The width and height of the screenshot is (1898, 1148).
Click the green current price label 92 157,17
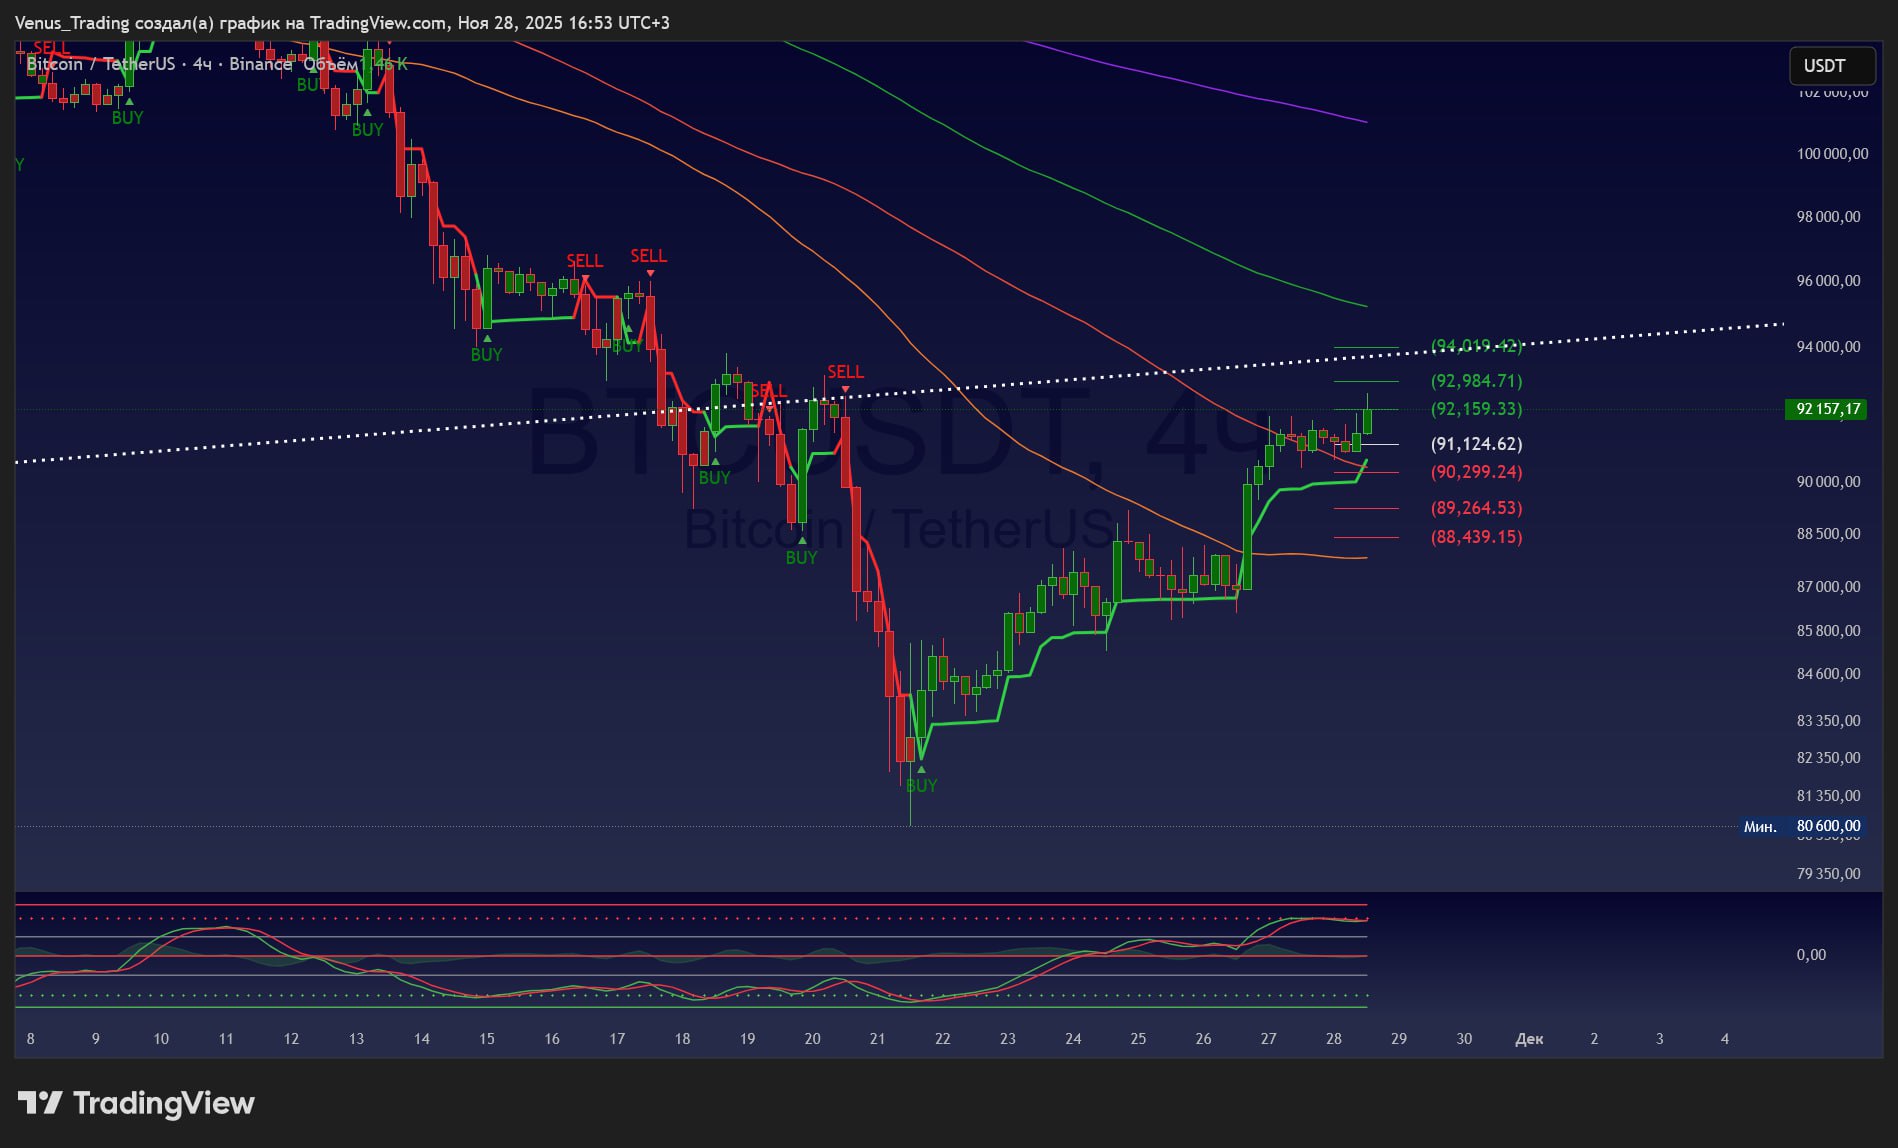pyautogui.click(x=1826, y=409)
